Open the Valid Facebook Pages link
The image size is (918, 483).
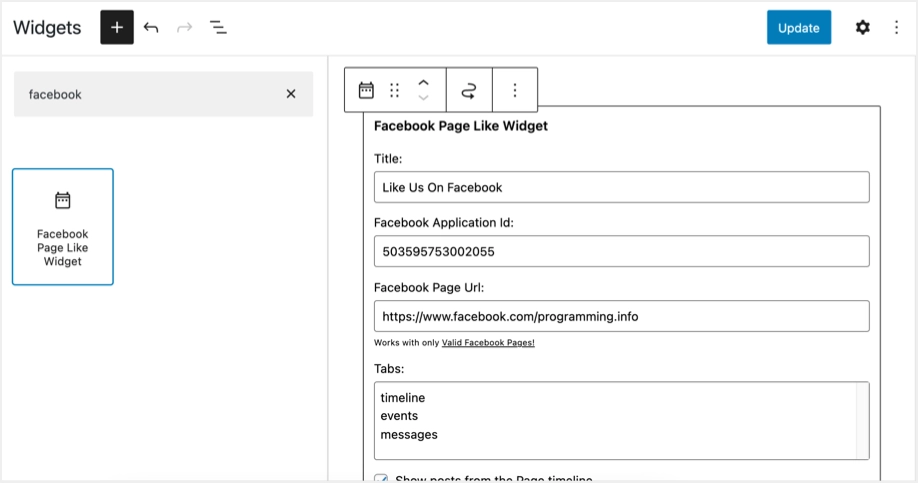(x=488, y=342)
